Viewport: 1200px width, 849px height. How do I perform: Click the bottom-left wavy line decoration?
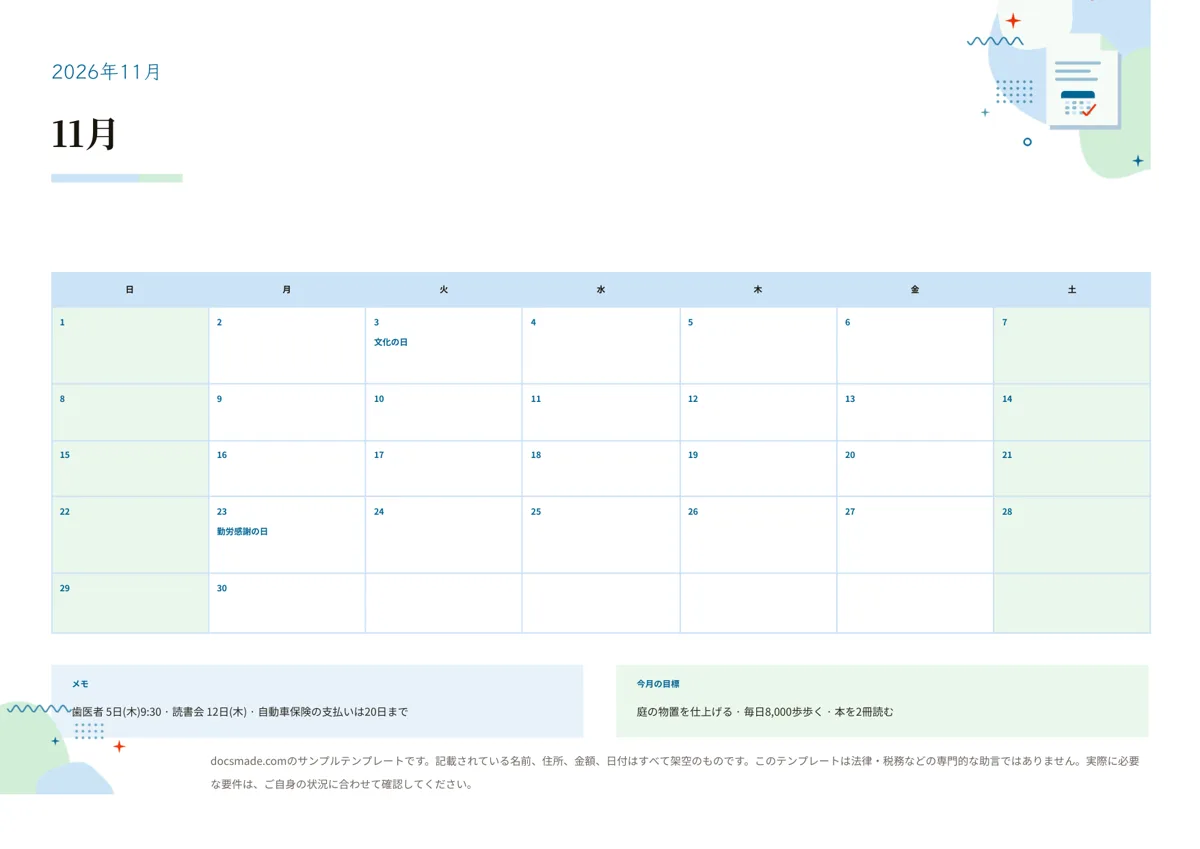[39, 709]
